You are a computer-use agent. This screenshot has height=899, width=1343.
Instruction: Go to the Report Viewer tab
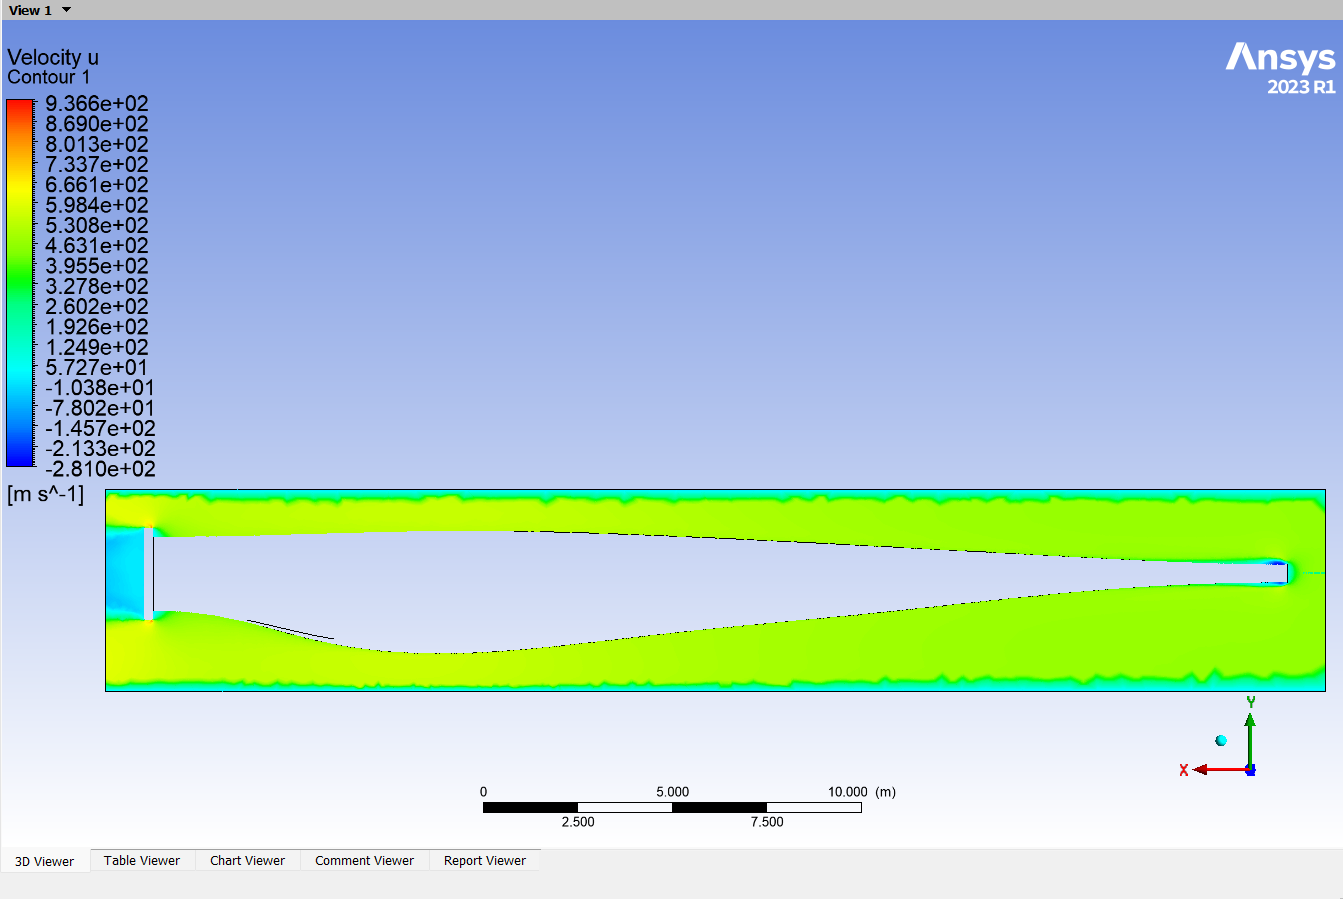(484, 860)
